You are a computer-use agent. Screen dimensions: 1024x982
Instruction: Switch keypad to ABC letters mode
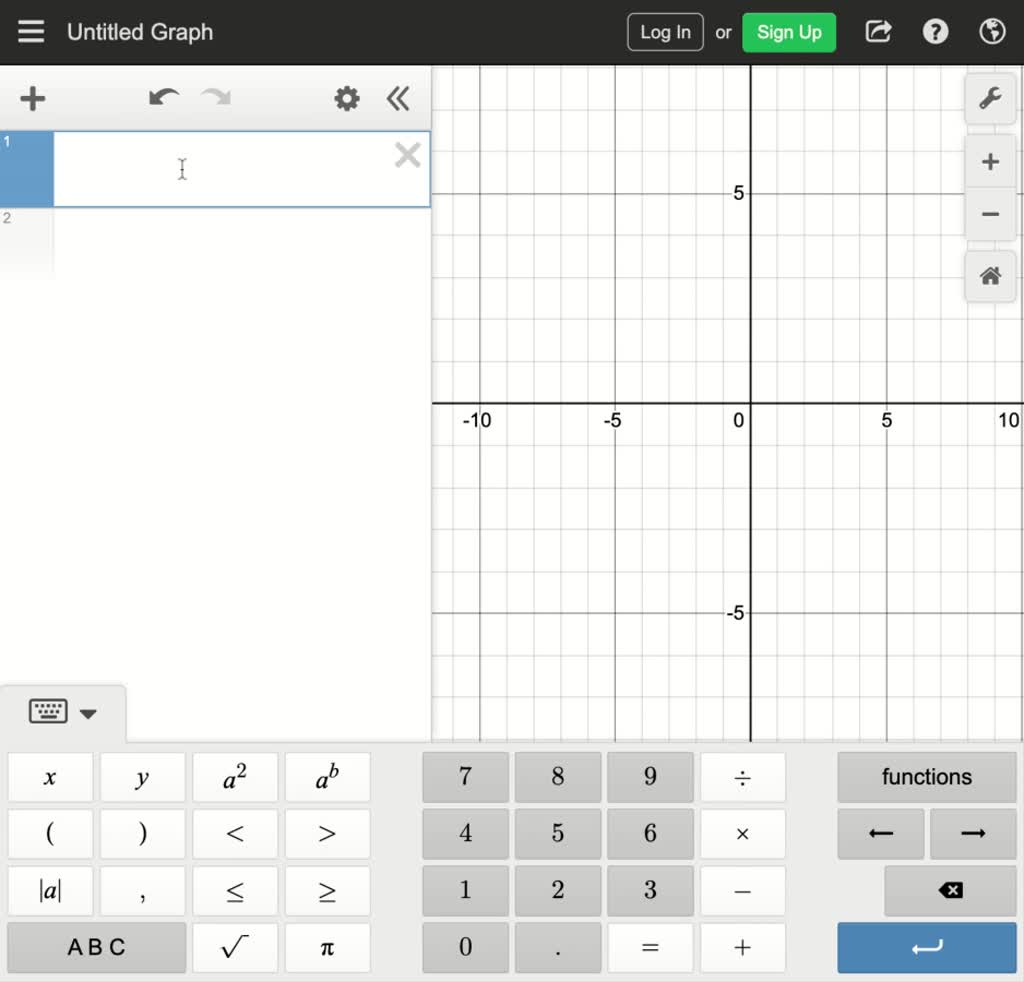pos(96,947)
